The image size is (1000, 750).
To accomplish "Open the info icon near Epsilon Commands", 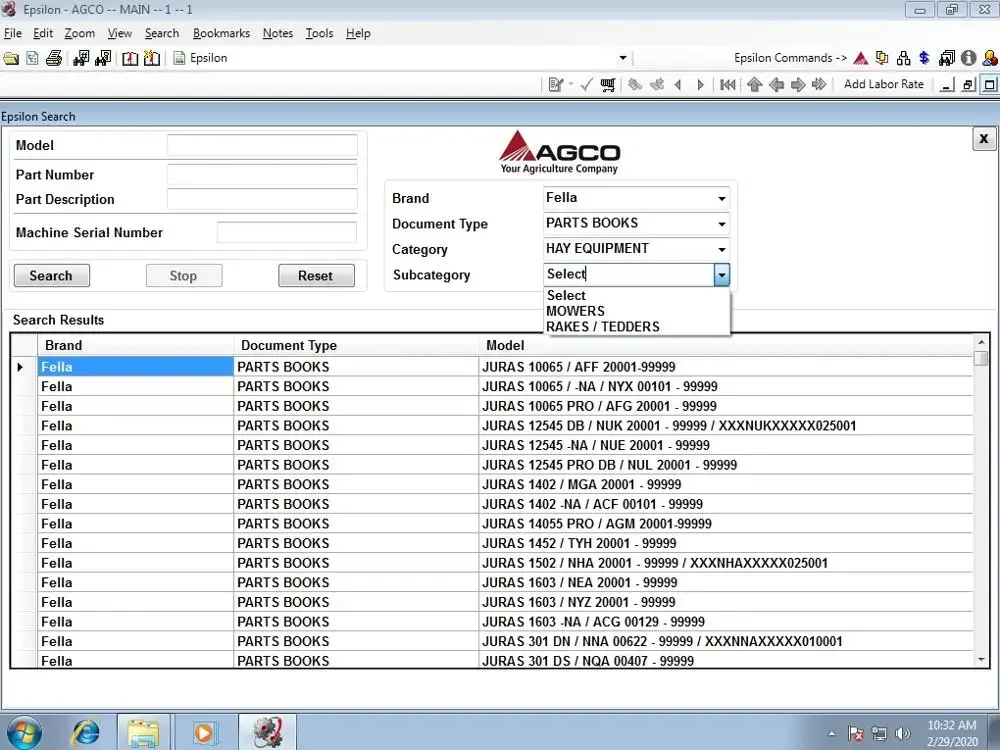I will (x=966, y=58).
